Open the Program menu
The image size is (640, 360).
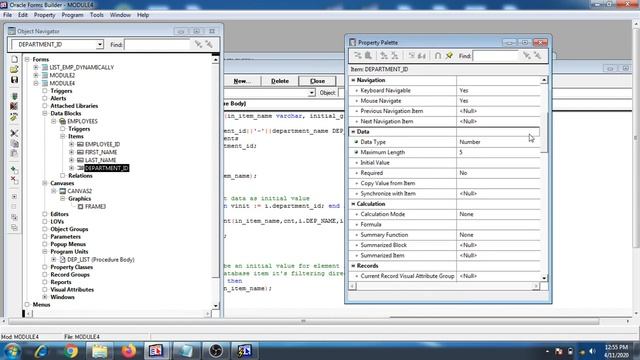(72, 15)
